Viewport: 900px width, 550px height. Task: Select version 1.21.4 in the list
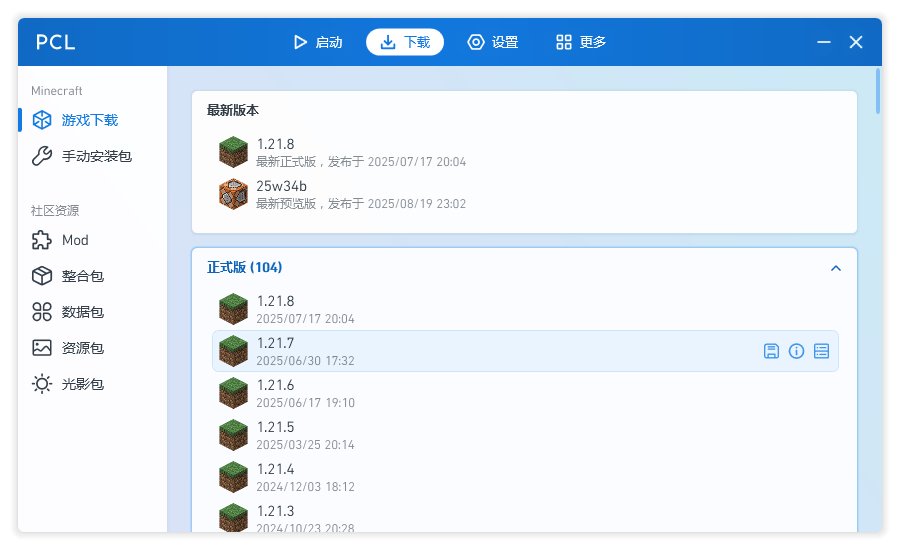click(x=525, y=477)
